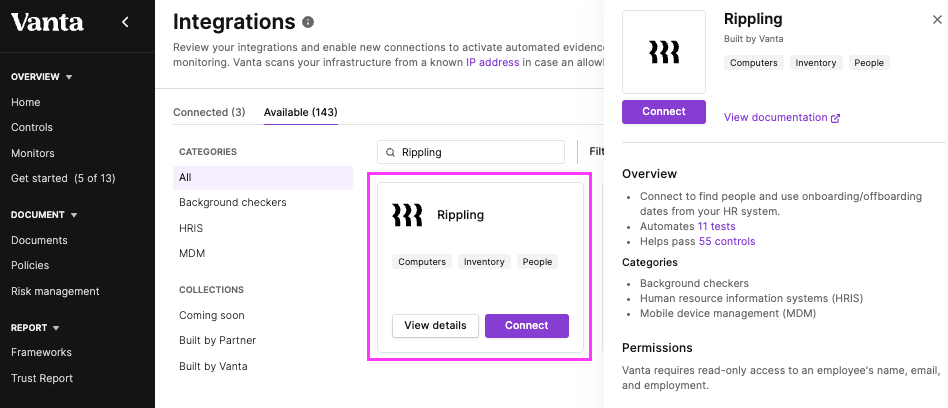Select the Available (143) tab

(300, 112)
